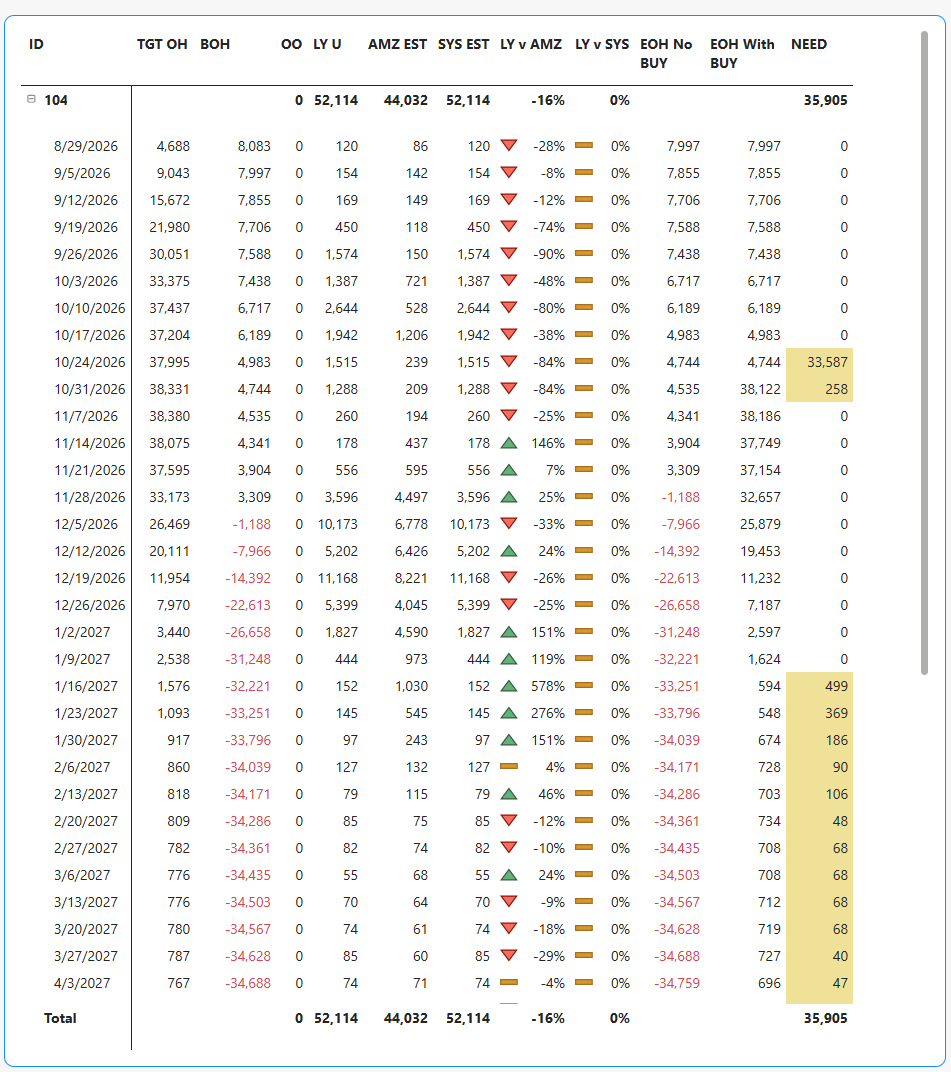The image size is (951, 1072).
Task: Click orange LY v SYS dash in 12/19/2026 row
Action: tap(584, 577)
